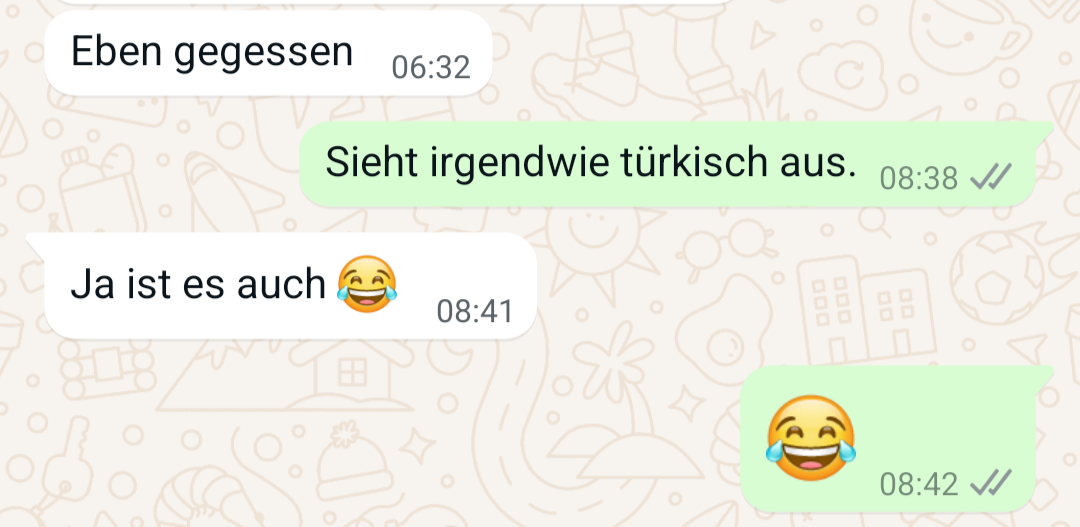1080x527 pixels.
Task: Tap the 06:32 timestamp
Action: pos(430,68)
